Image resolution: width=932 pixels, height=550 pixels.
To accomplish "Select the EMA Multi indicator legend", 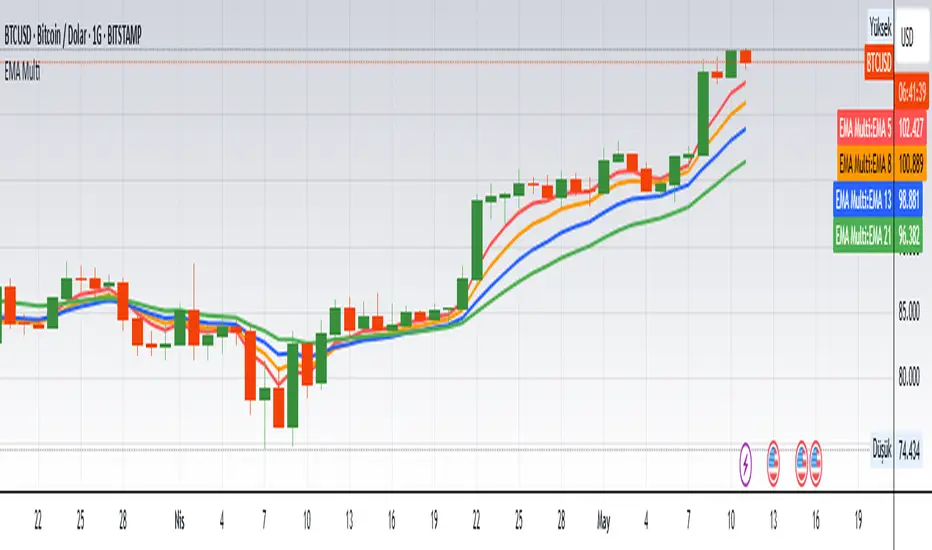I will (22, 73).
